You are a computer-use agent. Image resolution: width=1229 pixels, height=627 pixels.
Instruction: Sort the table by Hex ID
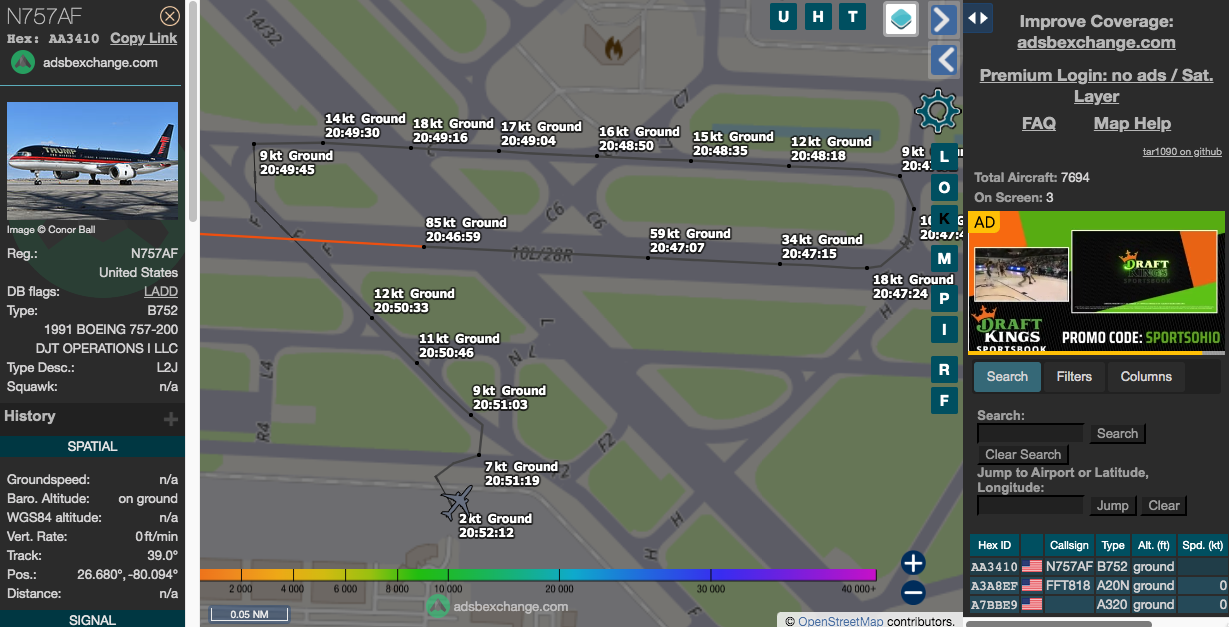[994, 545]
